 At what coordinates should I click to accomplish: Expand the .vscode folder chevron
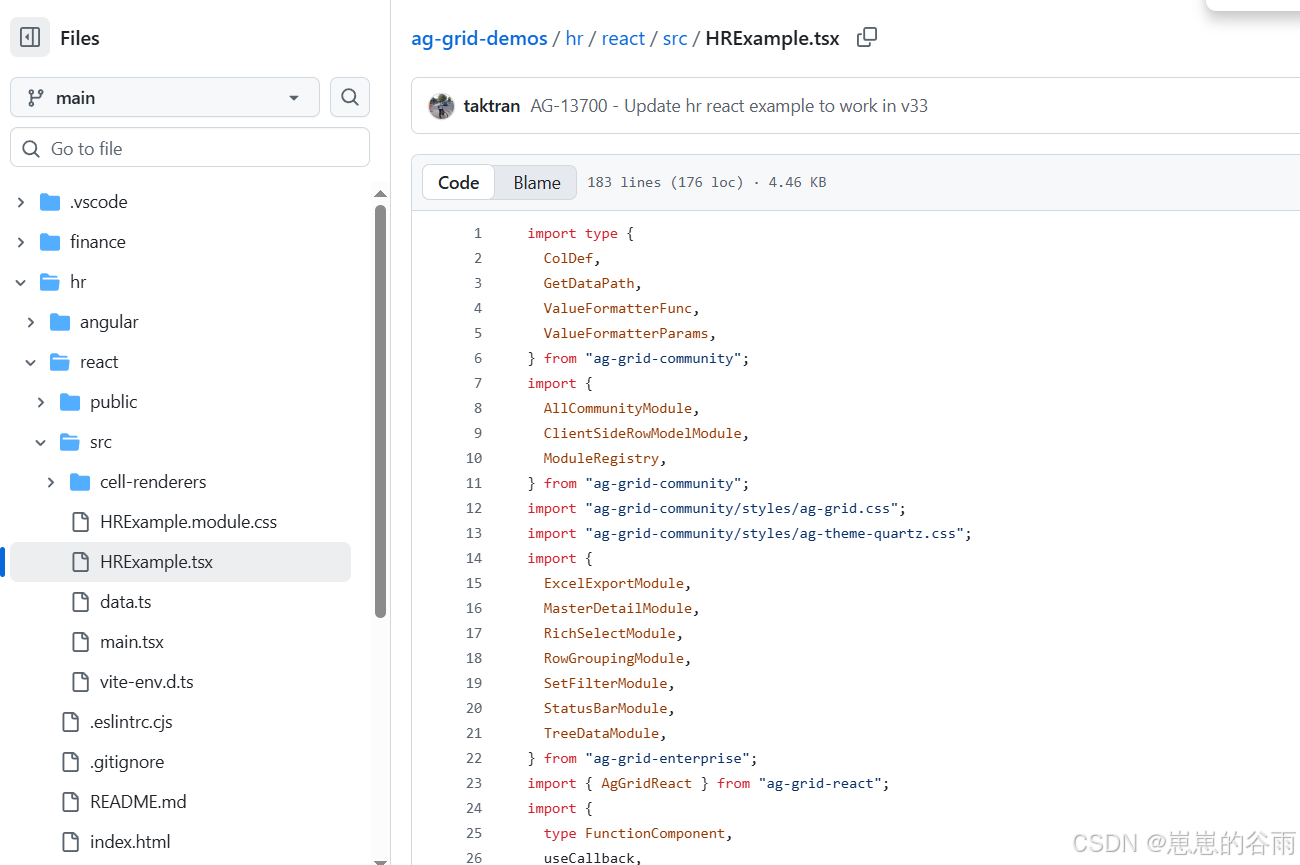[x=21, y=202]
